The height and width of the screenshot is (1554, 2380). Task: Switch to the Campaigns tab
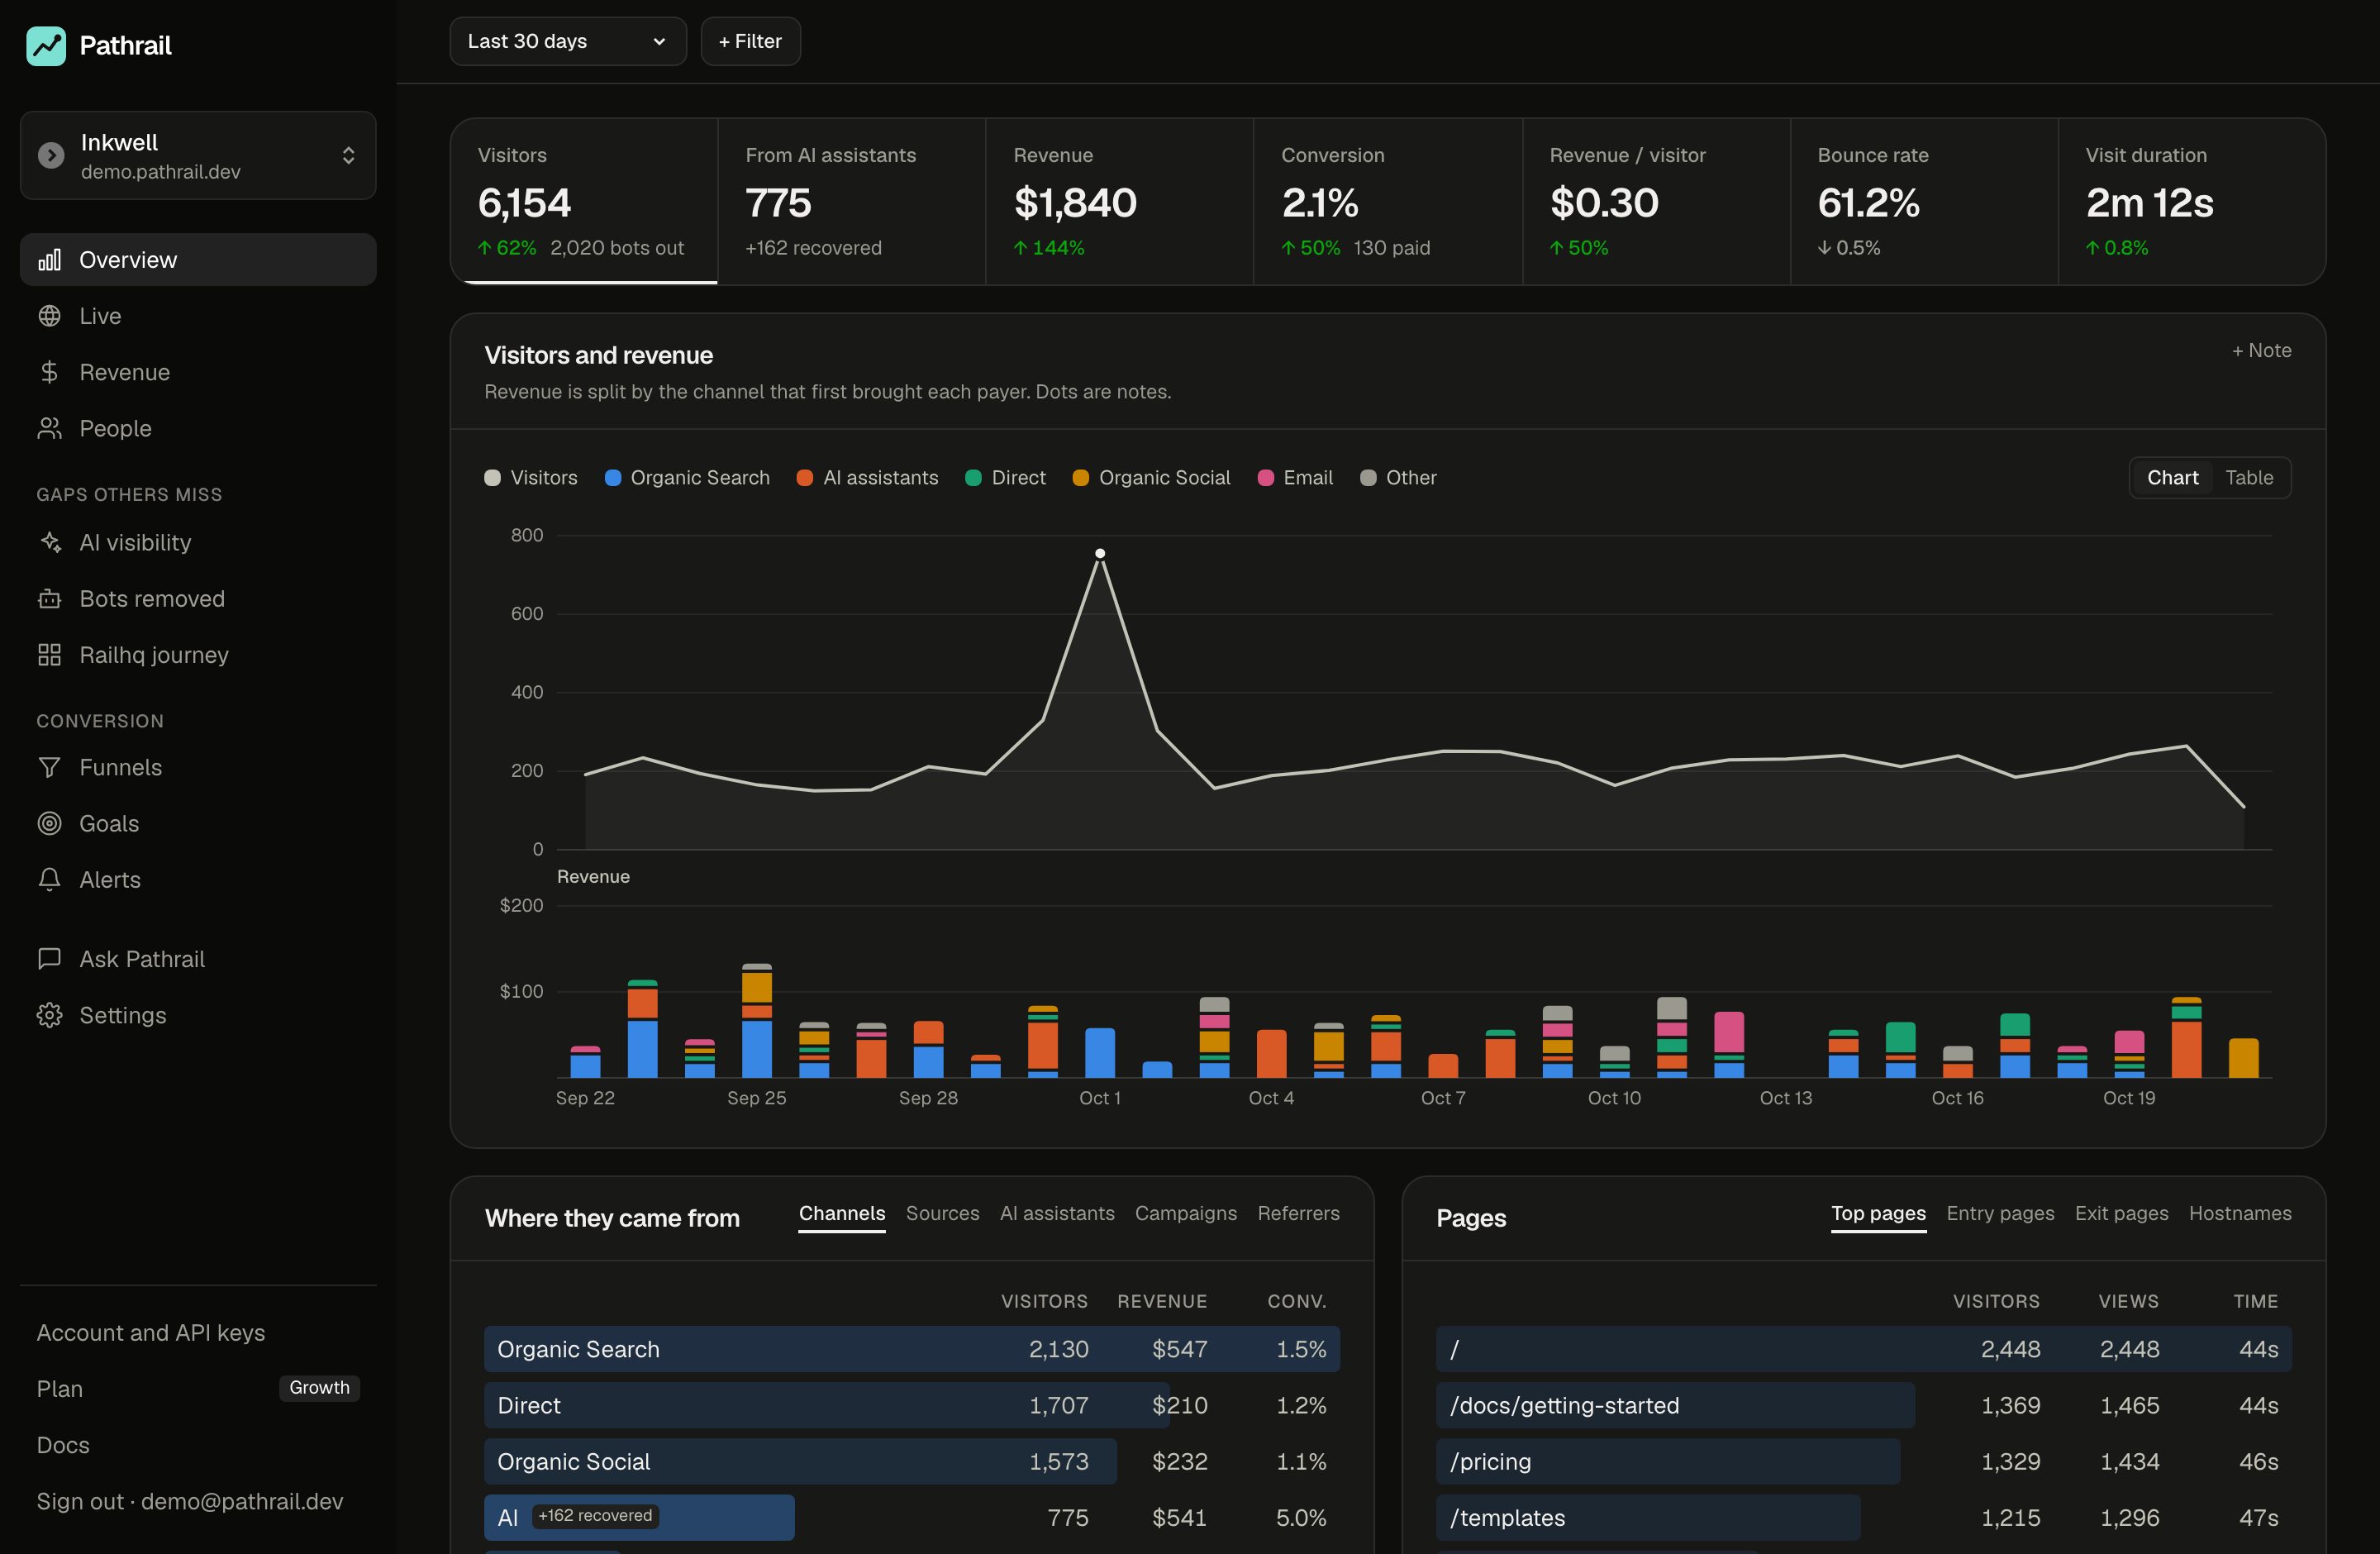tap(1185, 1213)
